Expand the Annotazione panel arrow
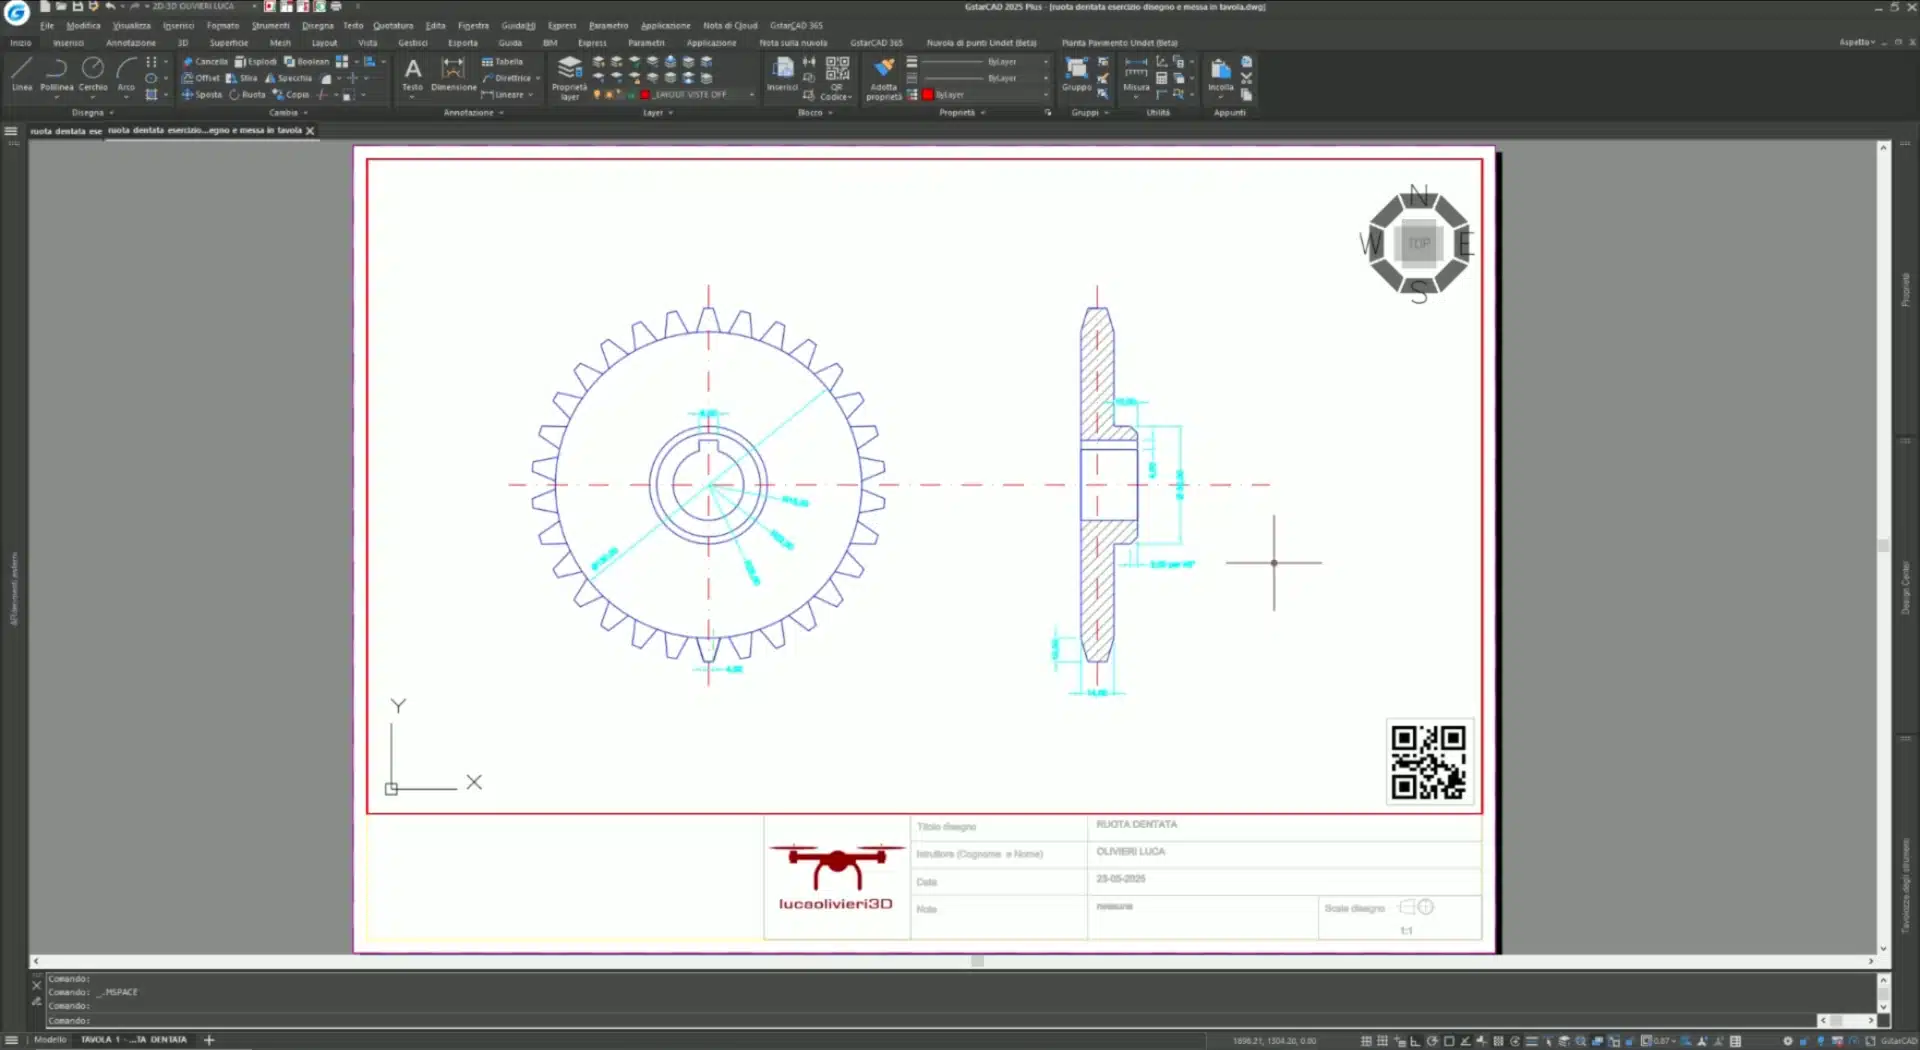This screenshot has width=1920, height=1050. point(501,113)
